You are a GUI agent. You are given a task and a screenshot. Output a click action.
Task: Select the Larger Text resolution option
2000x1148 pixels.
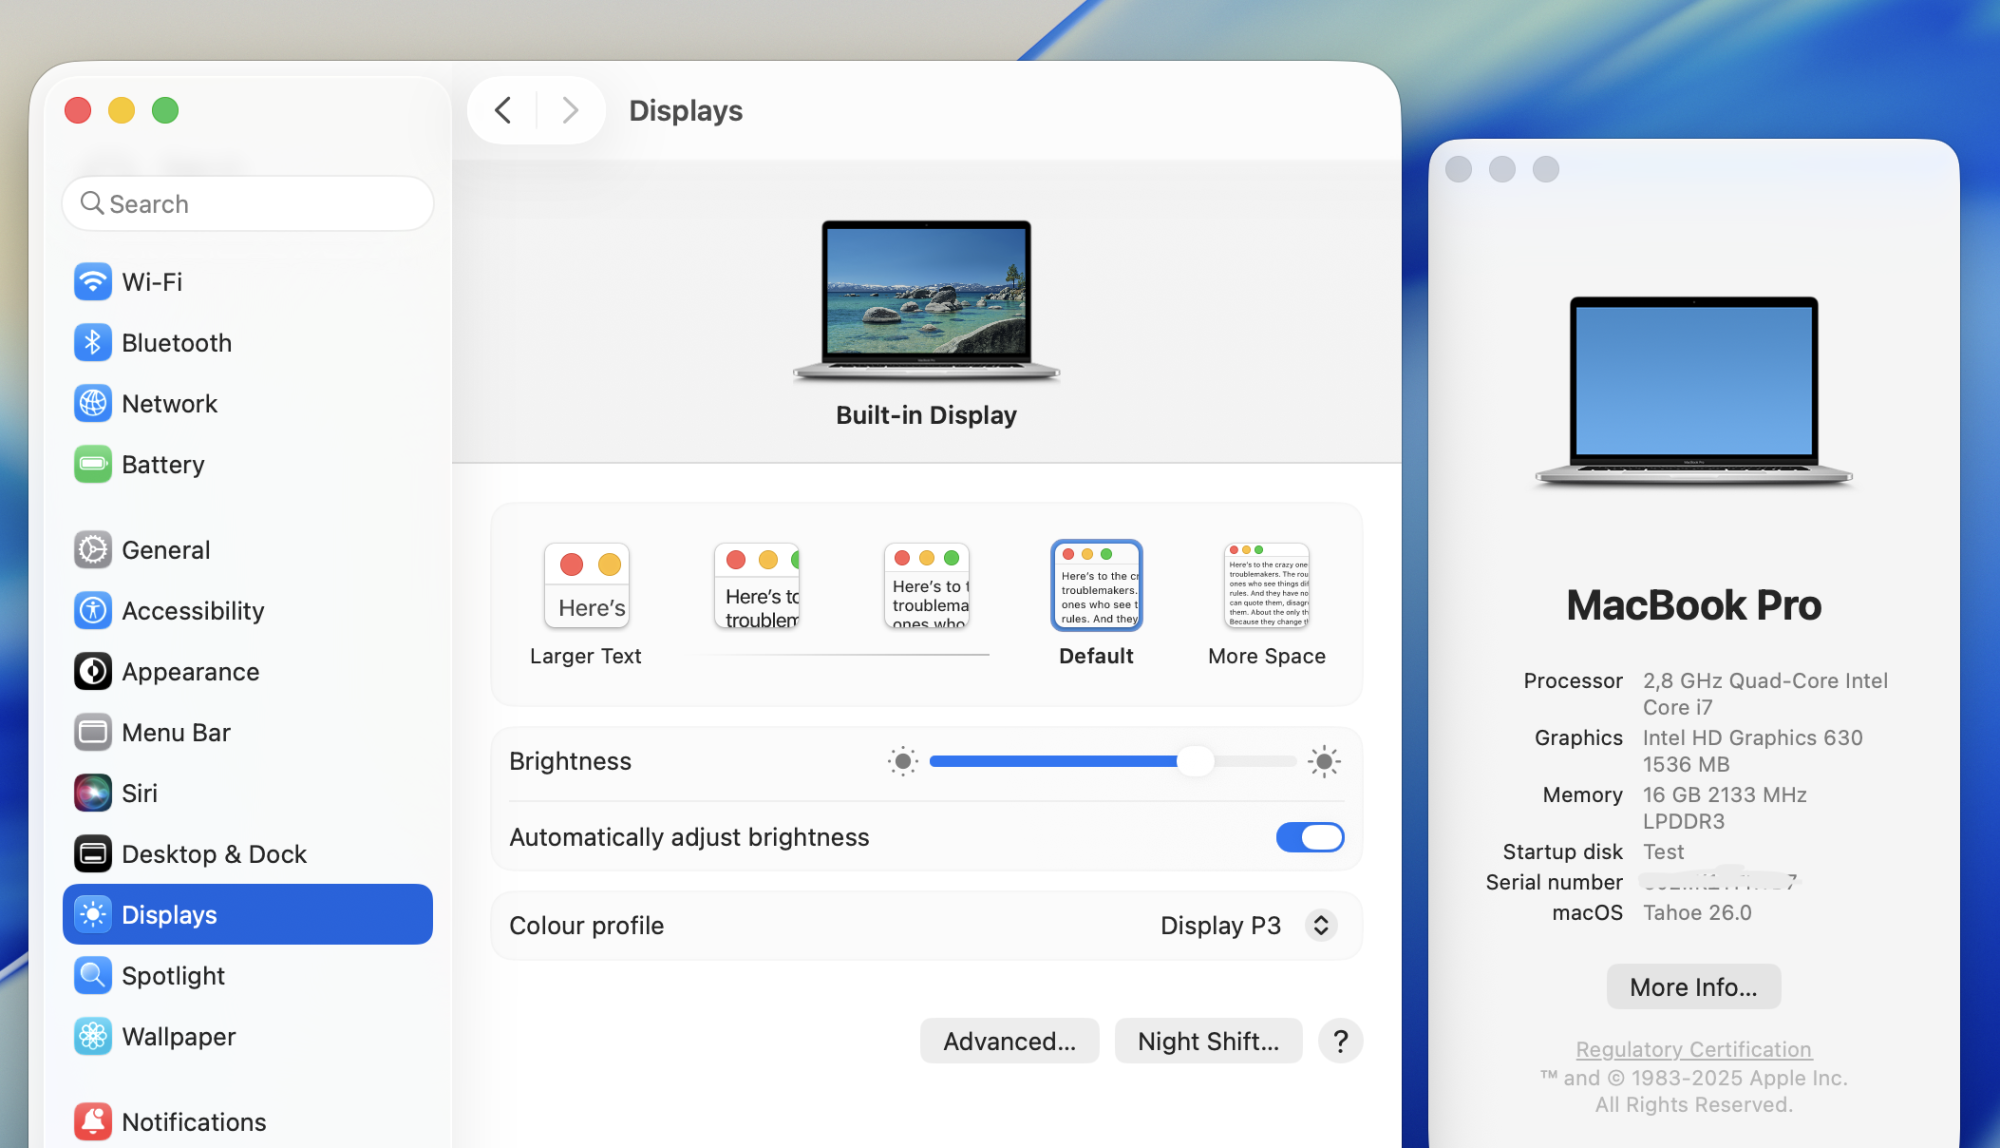click(x=586, y=587)
